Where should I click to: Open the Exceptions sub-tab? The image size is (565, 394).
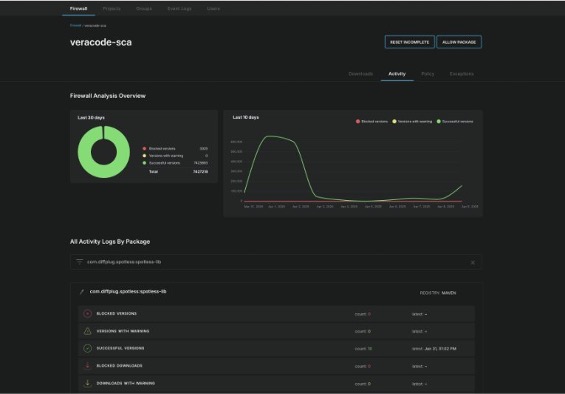(462, 74)
